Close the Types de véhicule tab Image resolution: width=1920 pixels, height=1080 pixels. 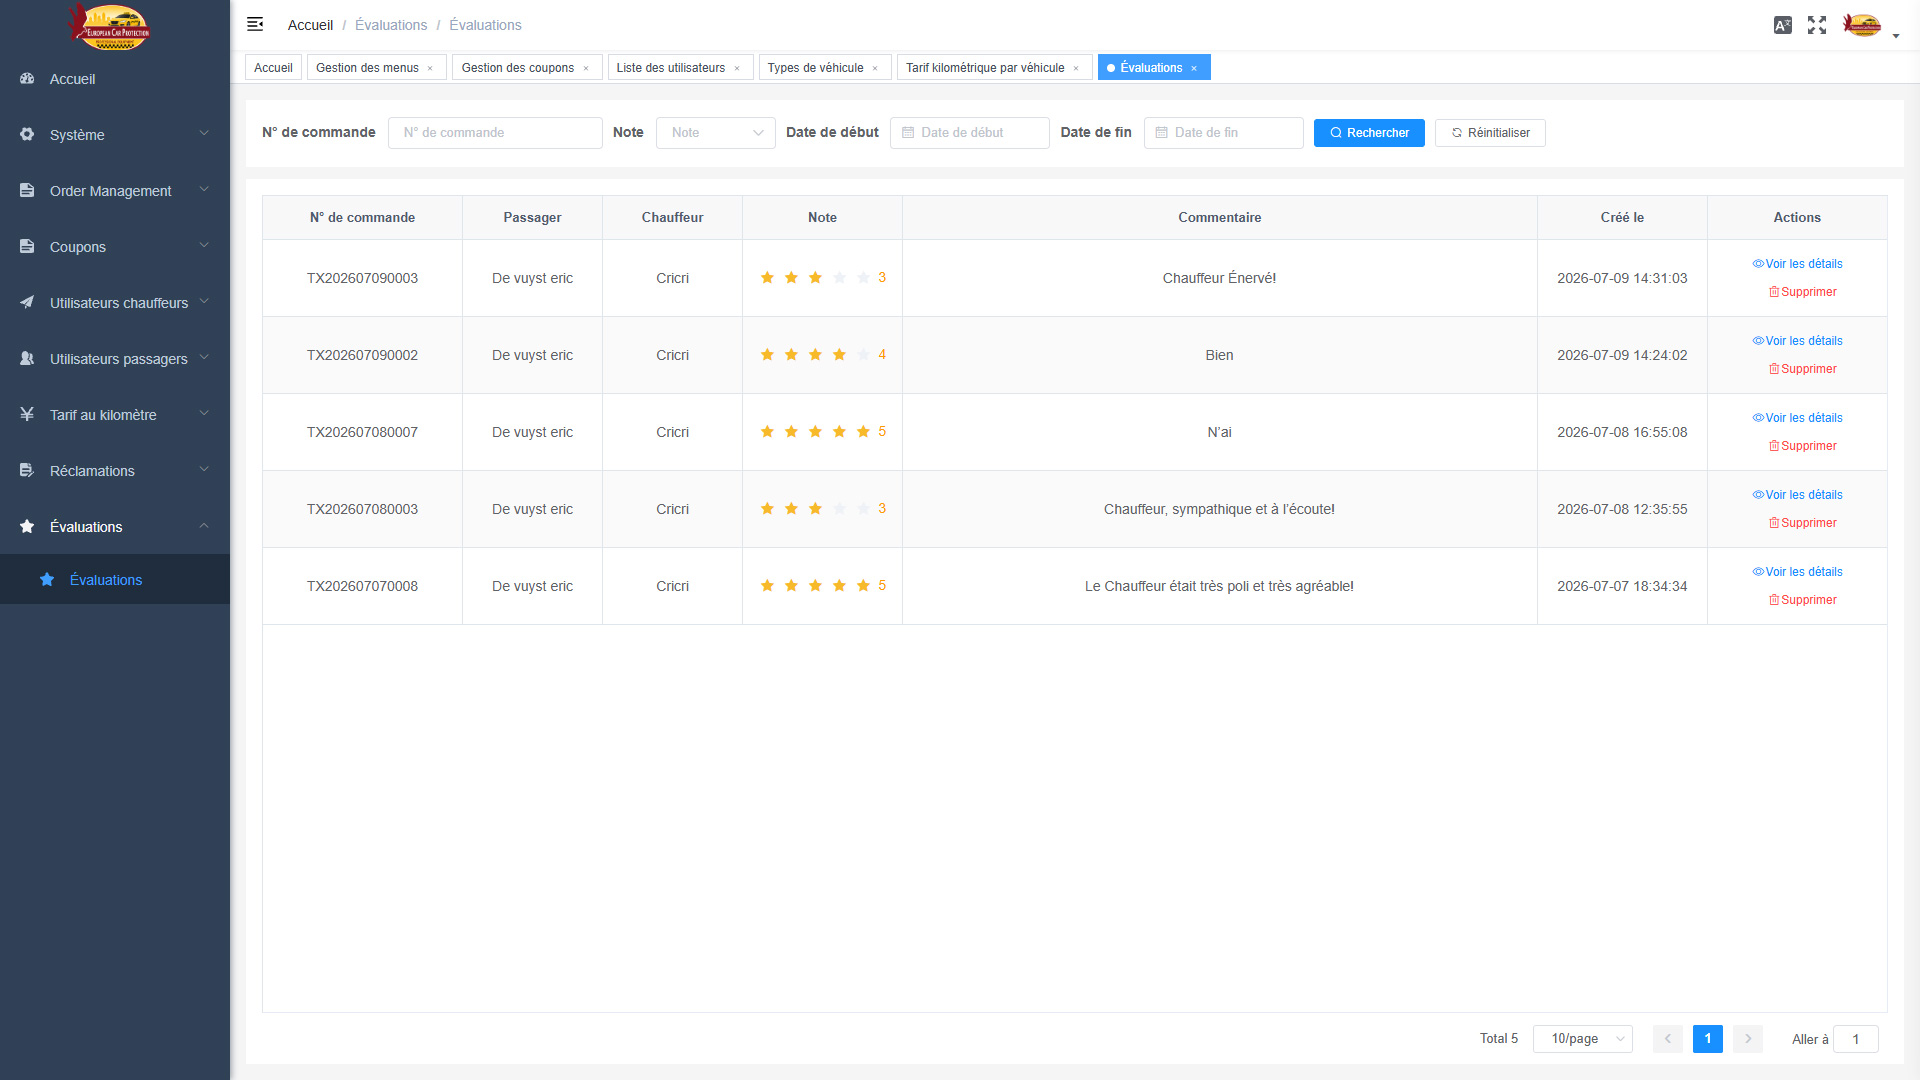[x=875, y=68]
